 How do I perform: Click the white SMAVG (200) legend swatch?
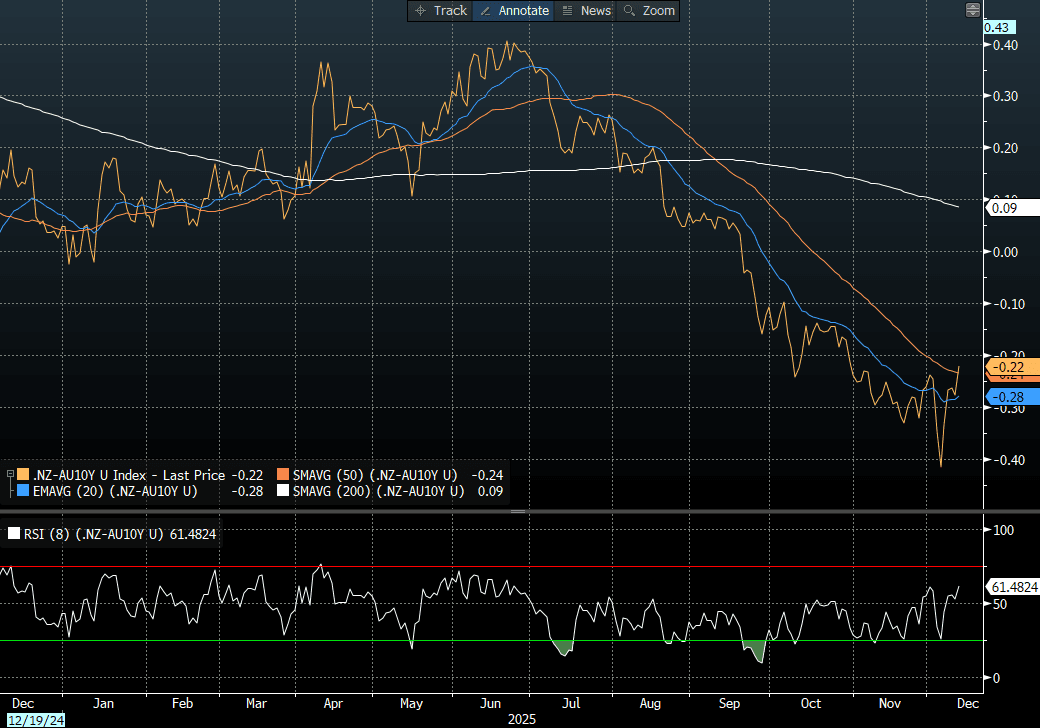point(283,491)
